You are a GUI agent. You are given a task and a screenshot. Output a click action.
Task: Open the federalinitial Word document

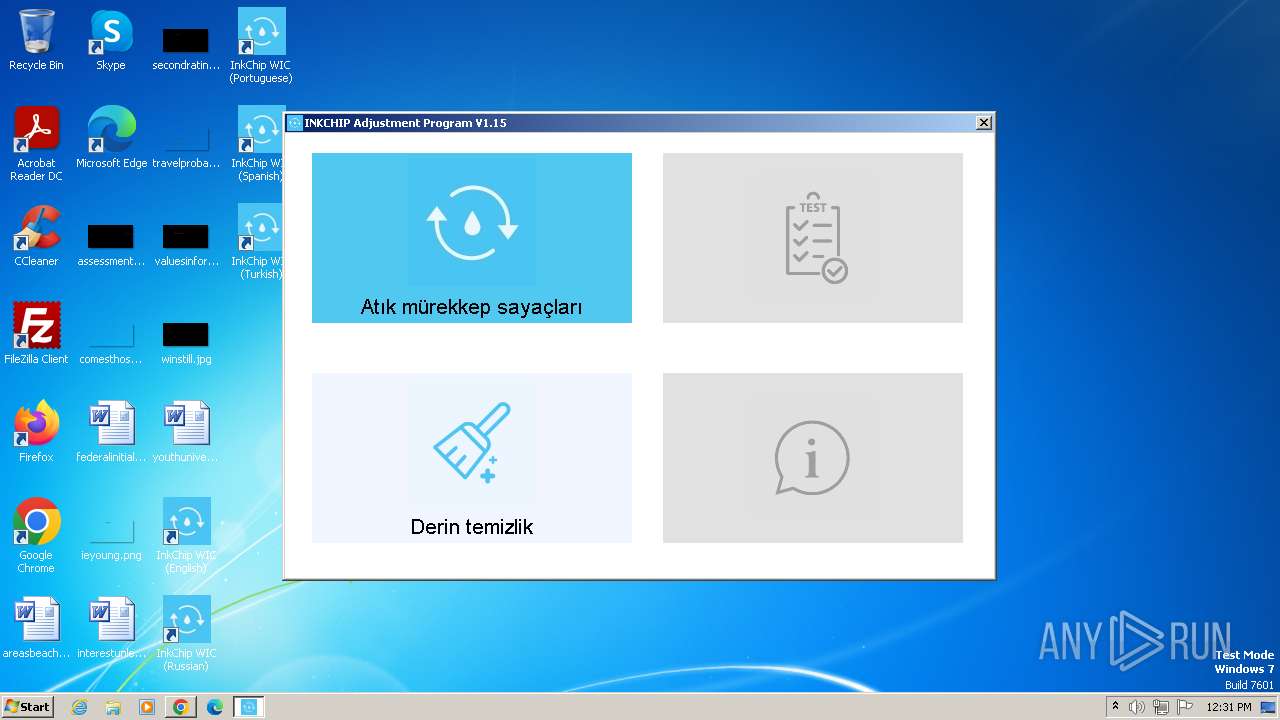[111, 432]
